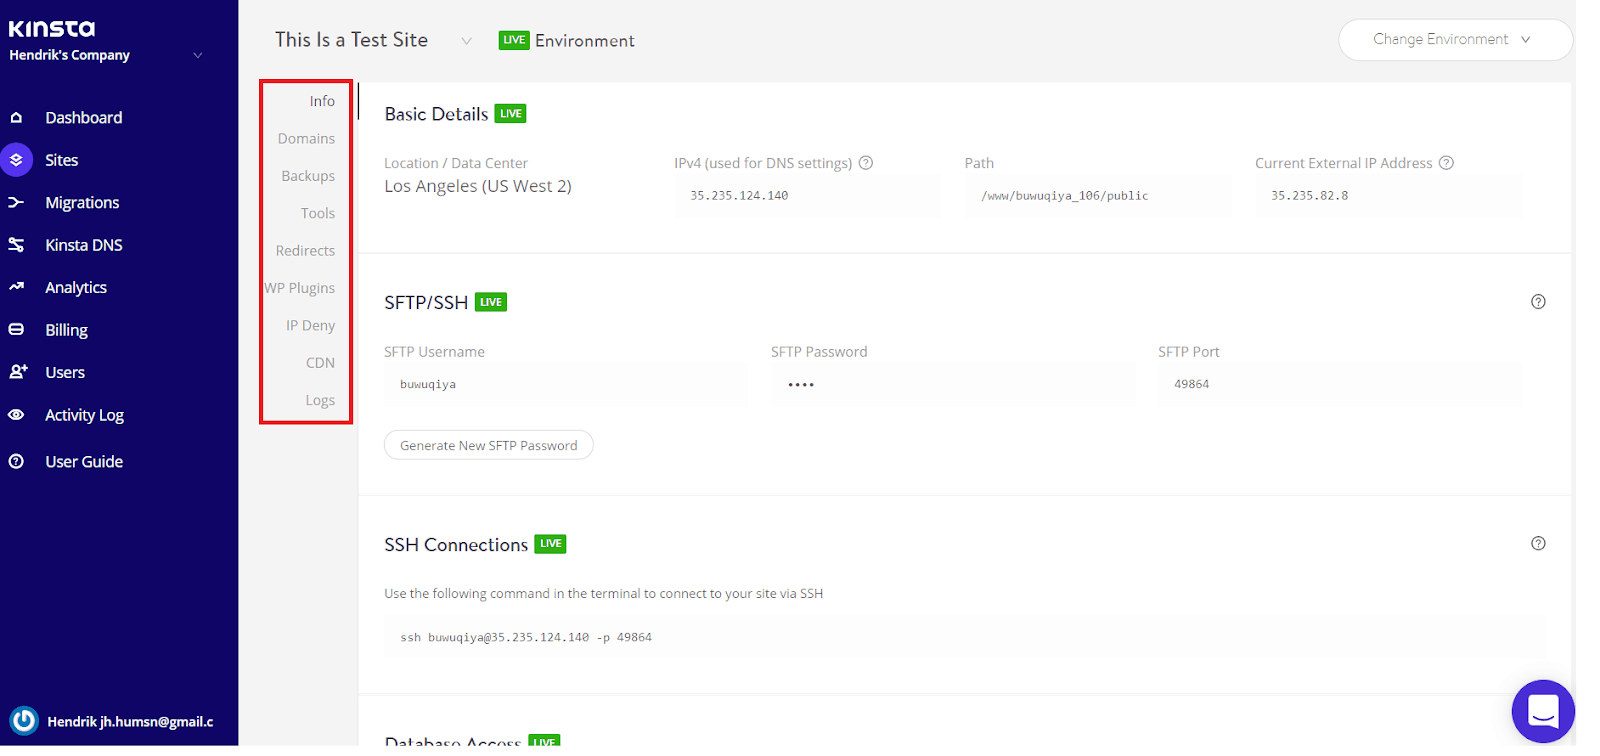
Task: Open the chat support widget
Action: [x=1542, y=711]
